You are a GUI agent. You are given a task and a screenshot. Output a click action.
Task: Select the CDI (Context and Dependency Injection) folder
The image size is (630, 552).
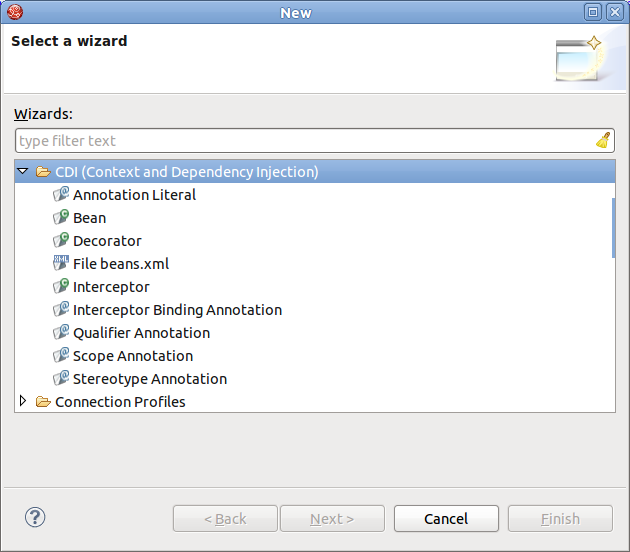(186, 172)
